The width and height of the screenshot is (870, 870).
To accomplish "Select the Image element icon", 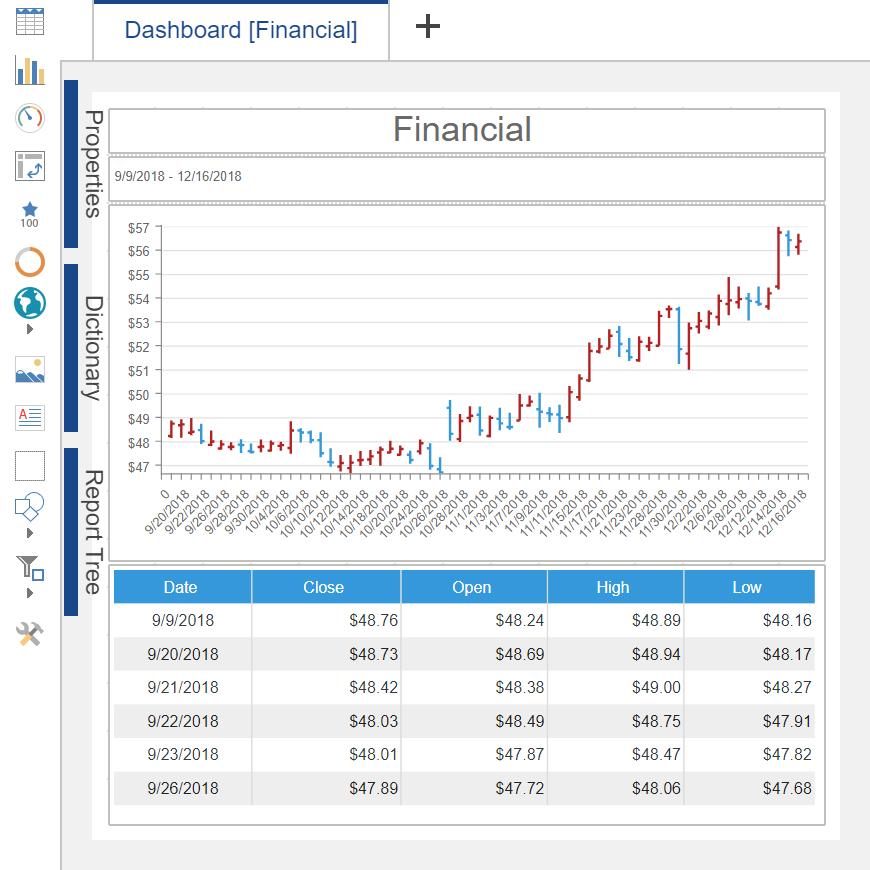I will pyautogui.click(x=30, y=370).
